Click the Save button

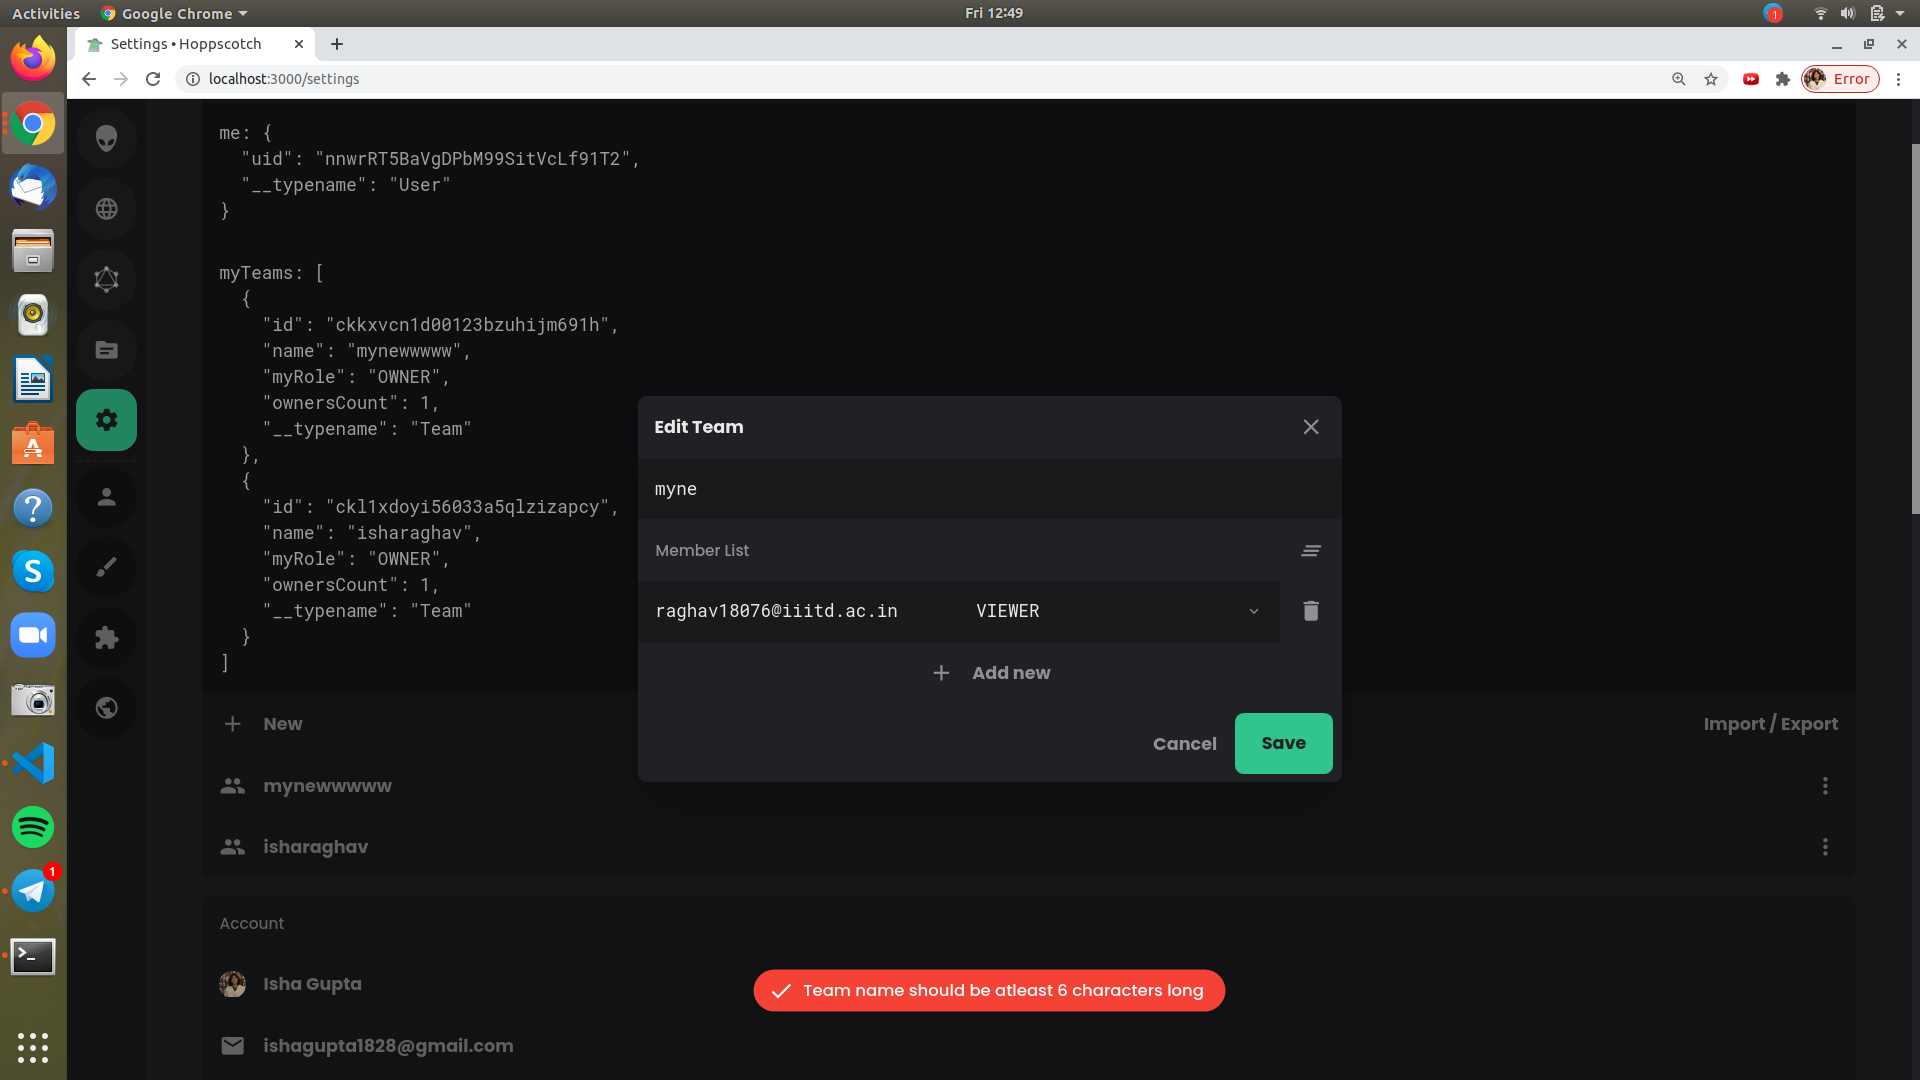coord(1282,743)
